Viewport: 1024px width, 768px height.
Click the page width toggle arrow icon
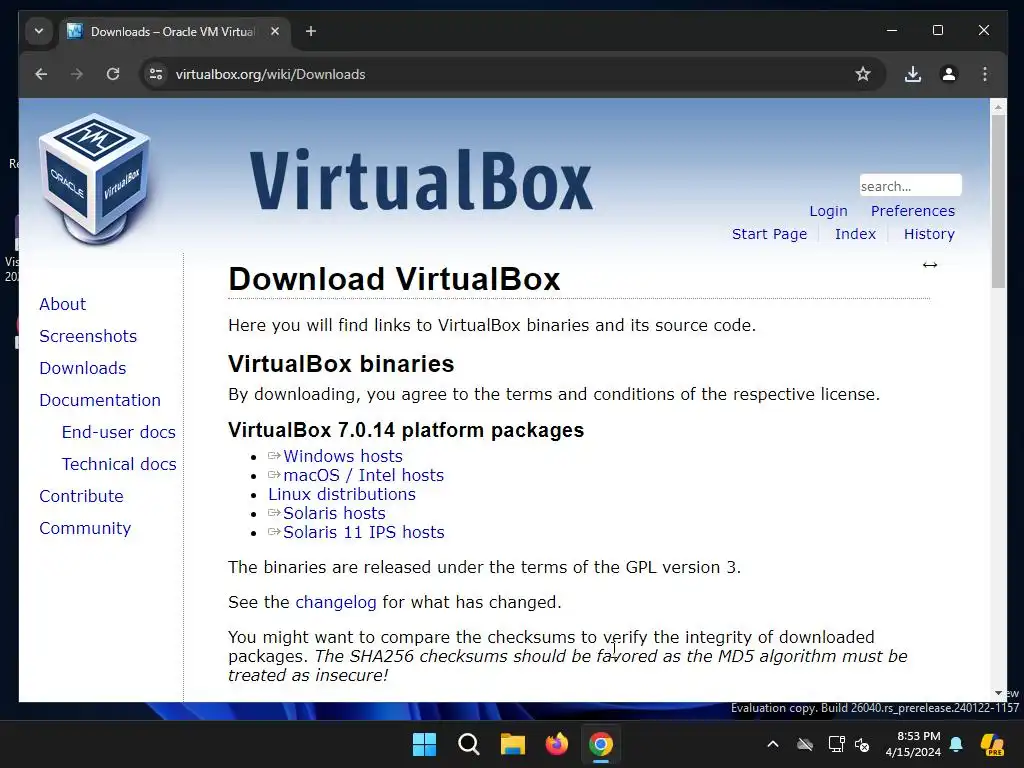click(930, 264)
